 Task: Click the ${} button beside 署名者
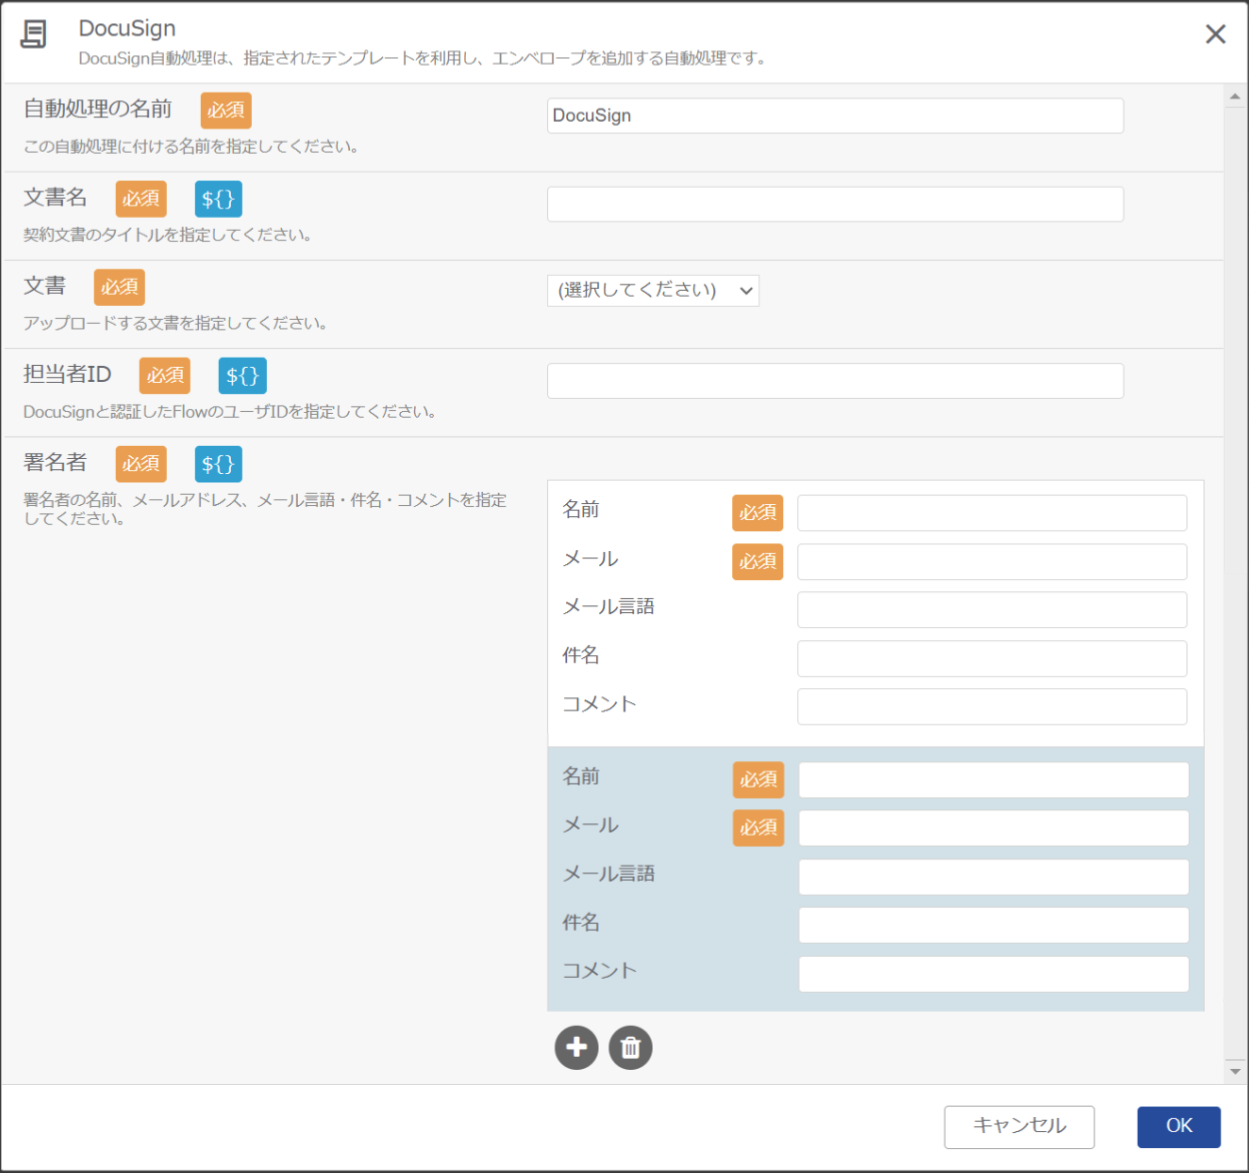tap(218, 464)
